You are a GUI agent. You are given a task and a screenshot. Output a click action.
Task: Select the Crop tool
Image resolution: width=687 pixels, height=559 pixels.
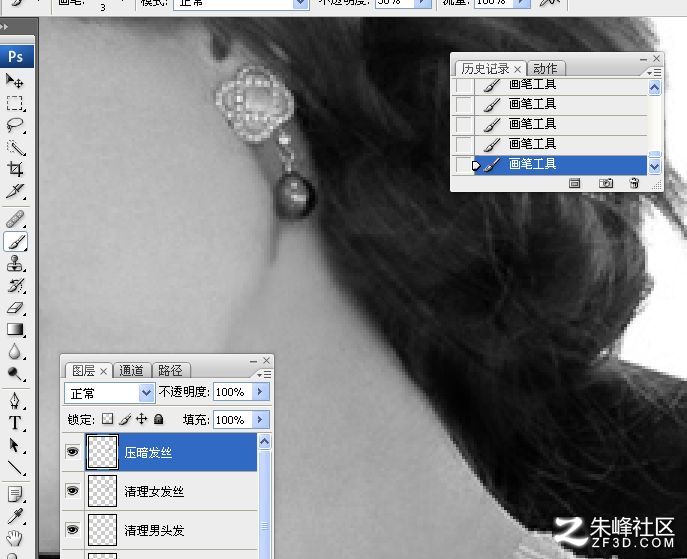pyautogui.click(x=15, y=169)
